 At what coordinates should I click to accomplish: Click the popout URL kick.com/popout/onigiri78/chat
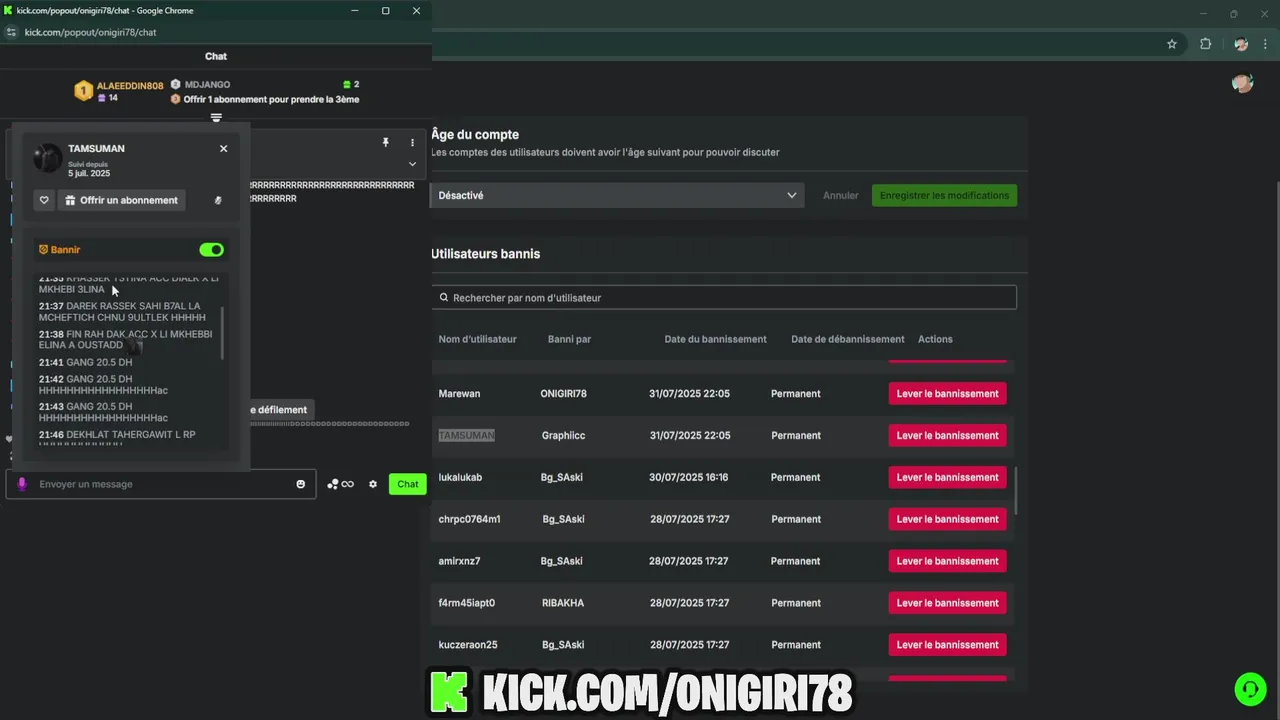[90, 32]
